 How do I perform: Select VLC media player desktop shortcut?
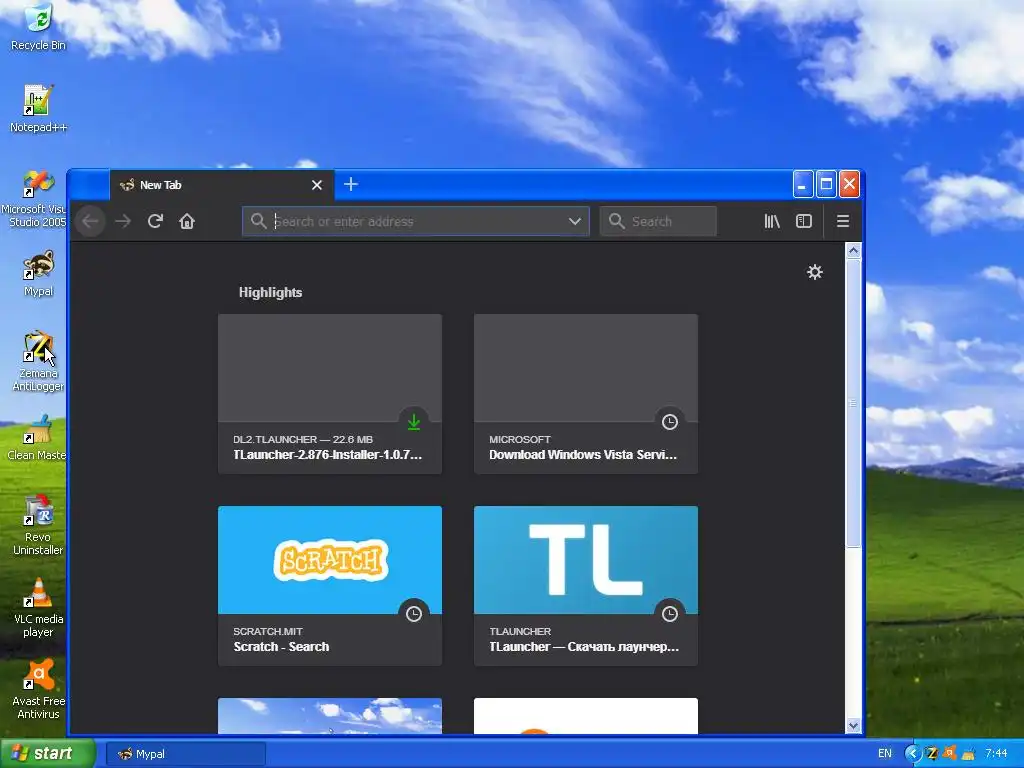tap(39, 607)
